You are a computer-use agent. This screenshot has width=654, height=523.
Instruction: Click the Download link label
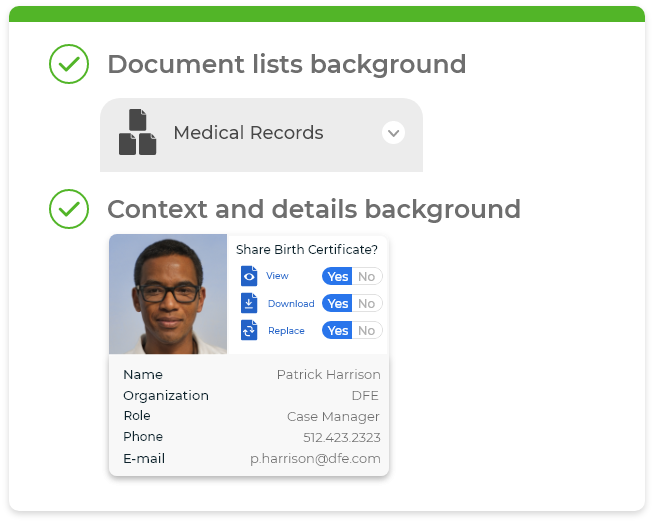(291, 304)
